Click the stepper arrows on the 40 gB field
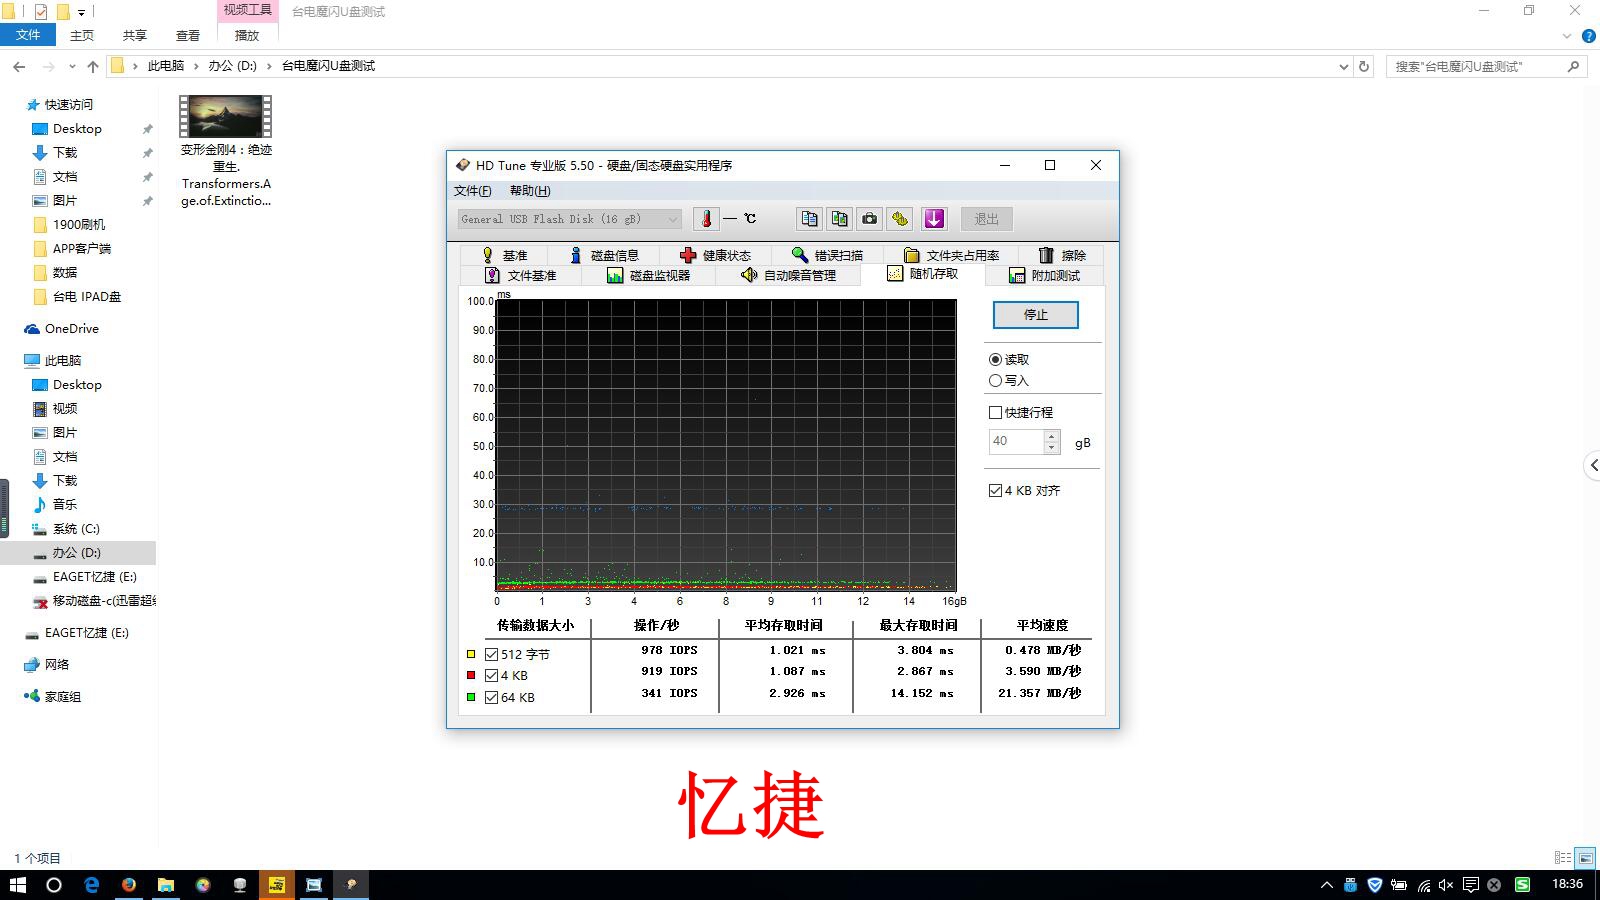Viewport: 1600px width, 900px height. [x=1051, y=441]
